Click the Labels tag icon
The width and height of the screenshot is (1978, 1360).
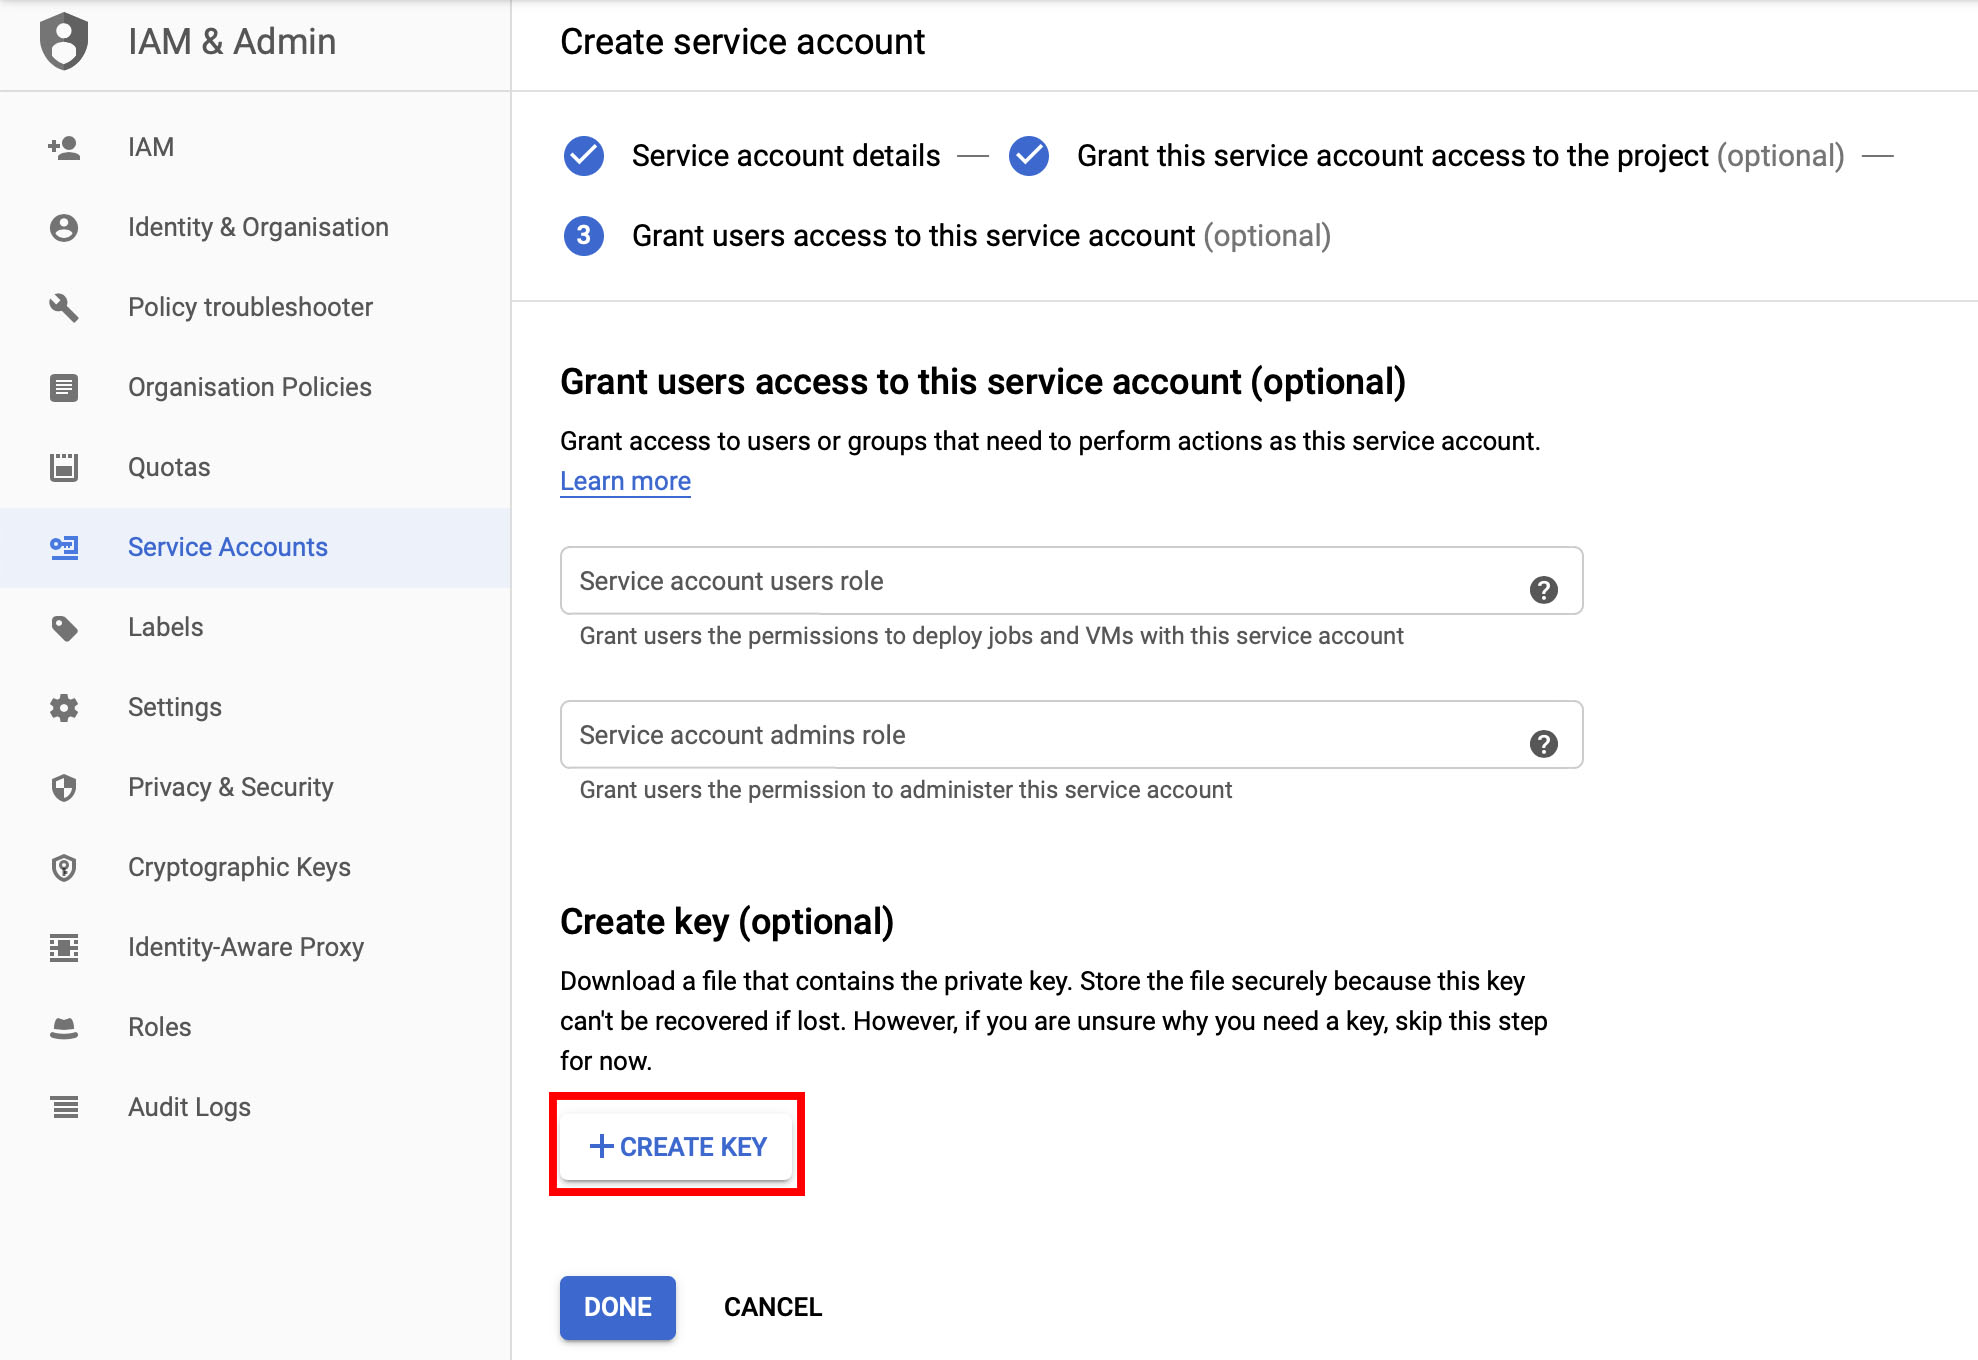64,628
